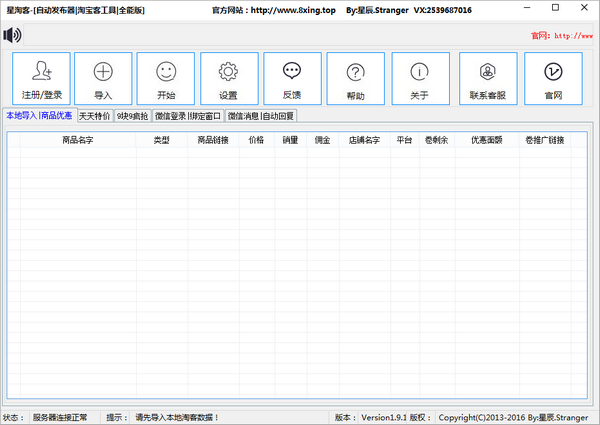Click the 请先导入本地淘客数据 hint text
This screenshot has width=600, height=425.
click(177, 417)
